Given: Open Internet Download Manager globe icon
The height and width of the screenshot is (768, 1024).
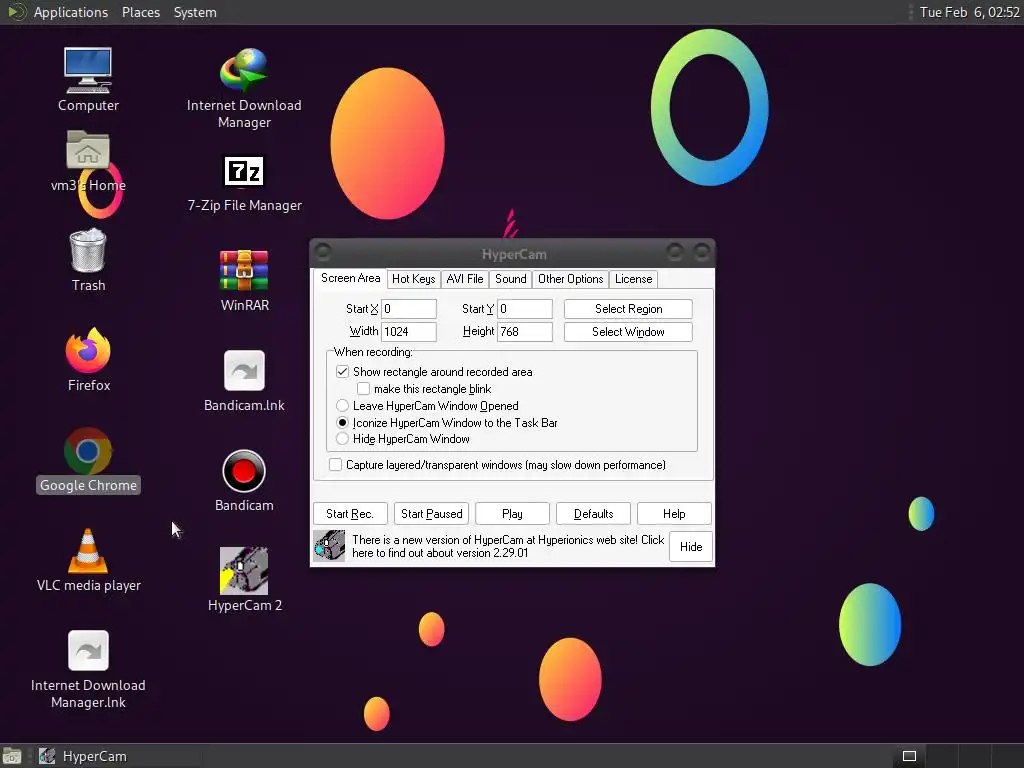Looking at the screenshot, I should pyautogui.click(x=244, y=71).
